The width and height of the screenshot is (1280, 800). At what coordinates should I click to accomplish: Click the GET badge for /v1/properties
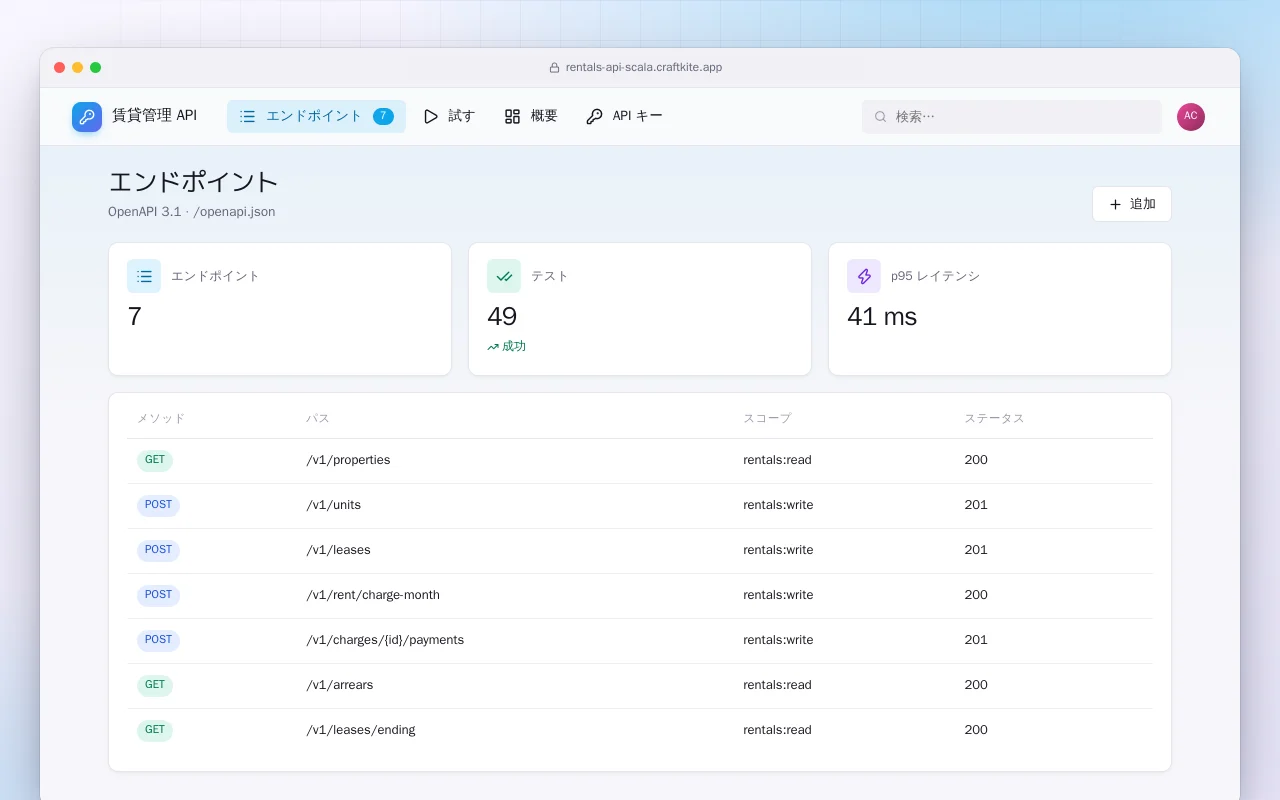[155, 460]
